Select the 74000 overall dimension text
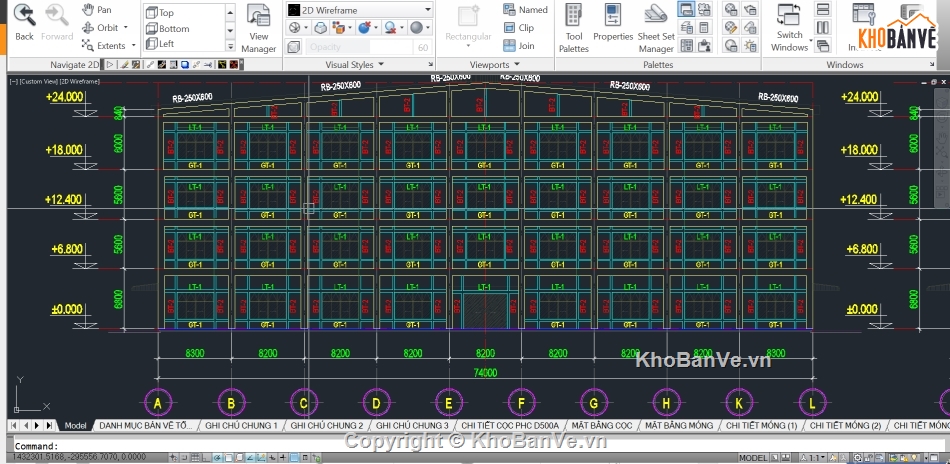The height and width of the screenshot is (464, 950). click(485, 373)
